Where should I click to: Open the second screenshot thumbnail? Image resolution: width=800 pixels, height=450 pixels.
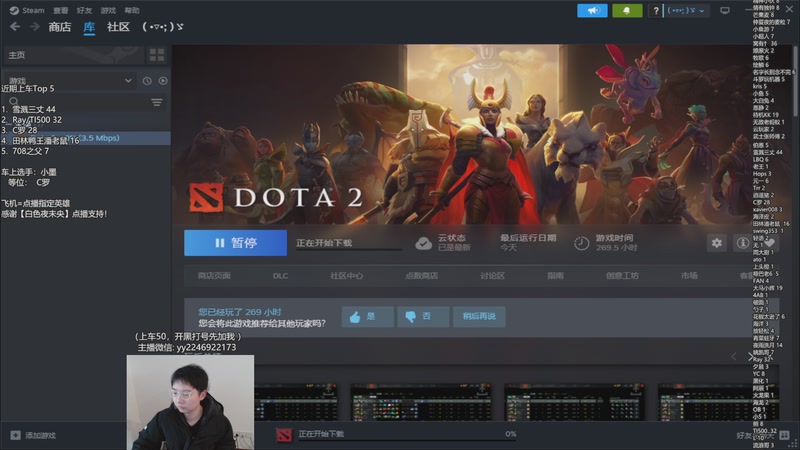coord(421,403)
